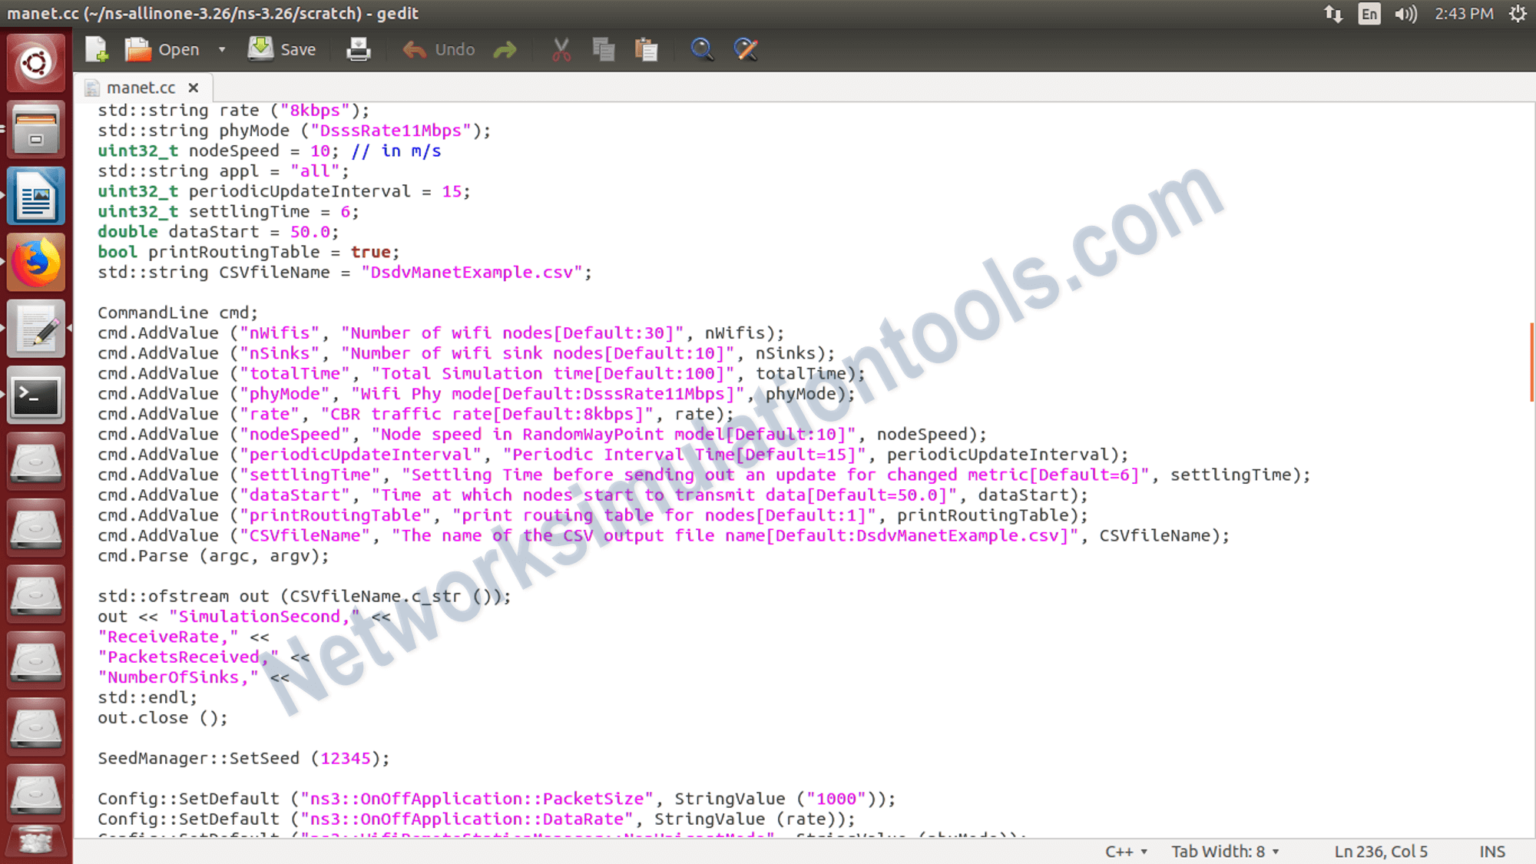Change Tab Width from the status bar selector
This screenshot has height=864, width=1536.
coord(1224,851)
